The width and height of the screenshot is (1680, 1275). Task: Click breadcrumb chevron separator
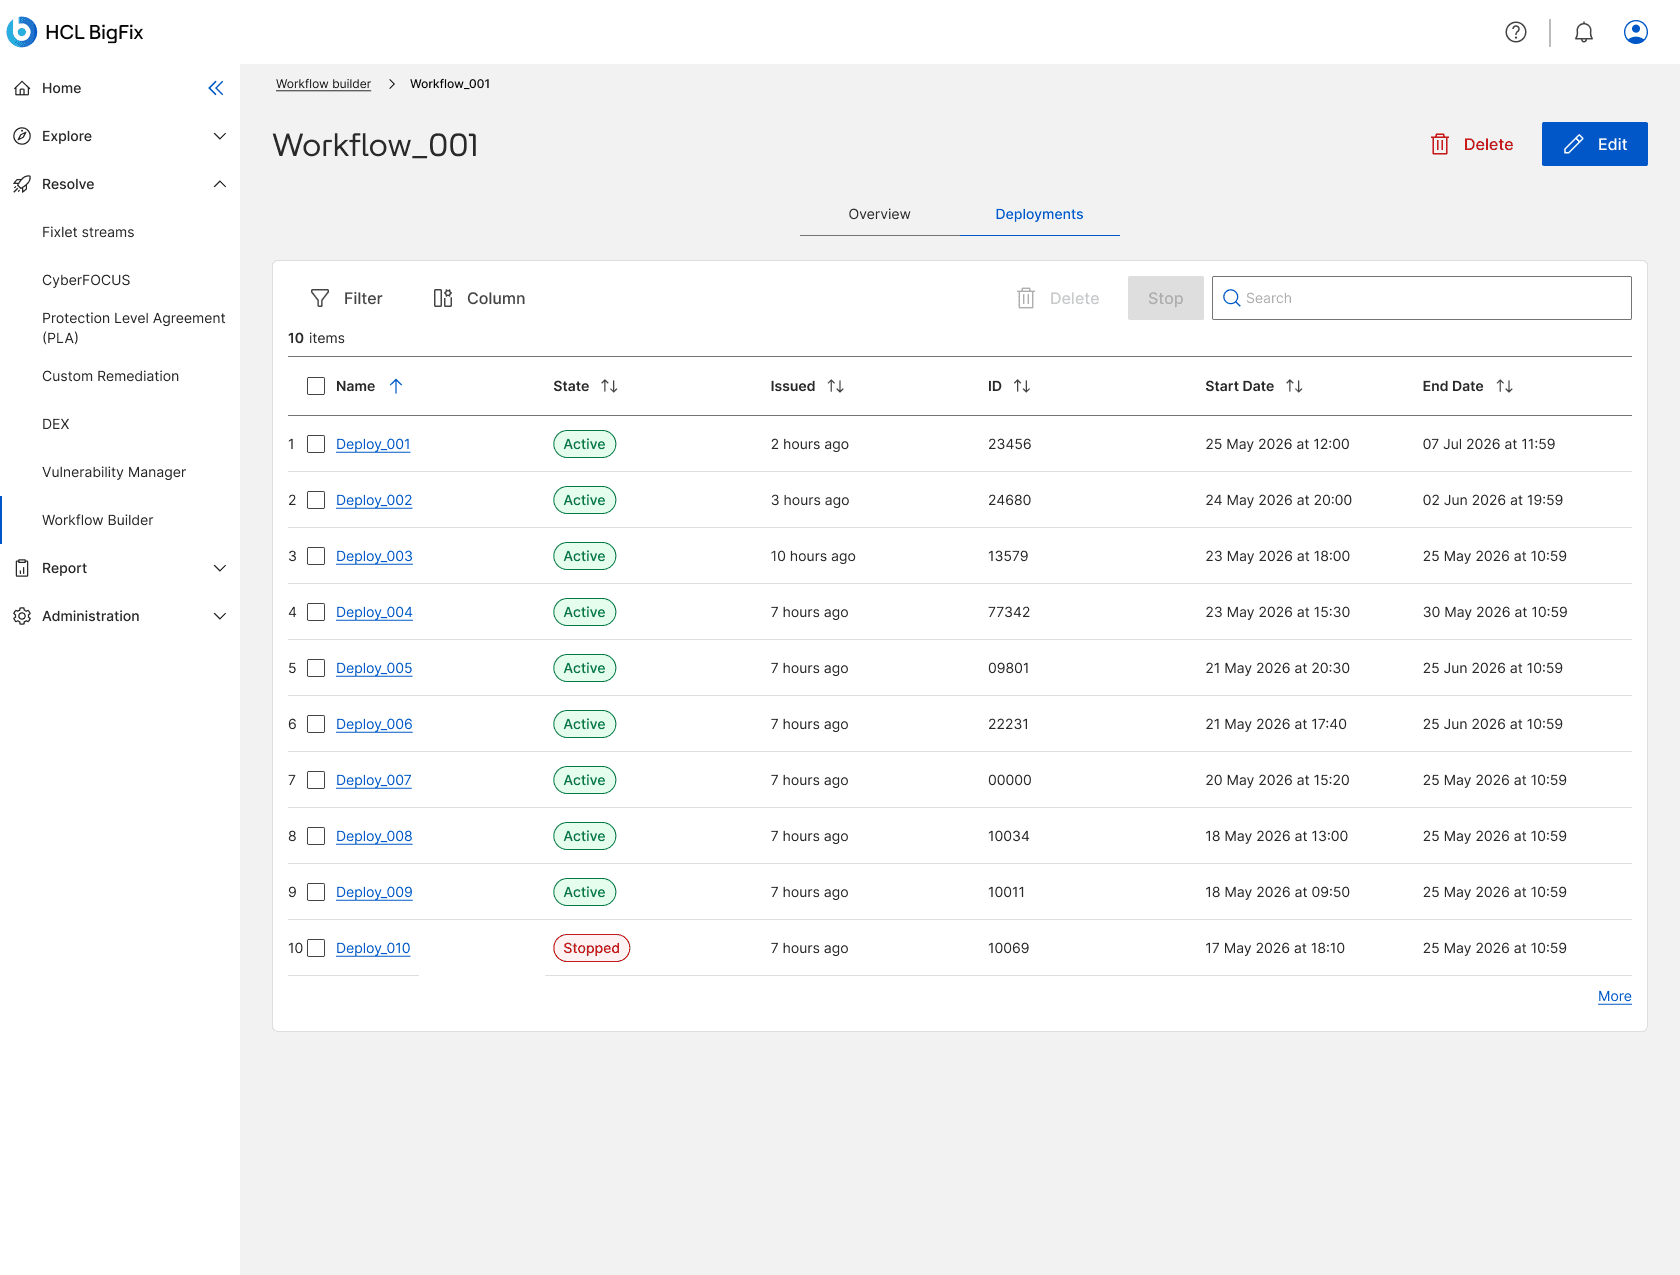pyautogui.click(x=392, y=84)
